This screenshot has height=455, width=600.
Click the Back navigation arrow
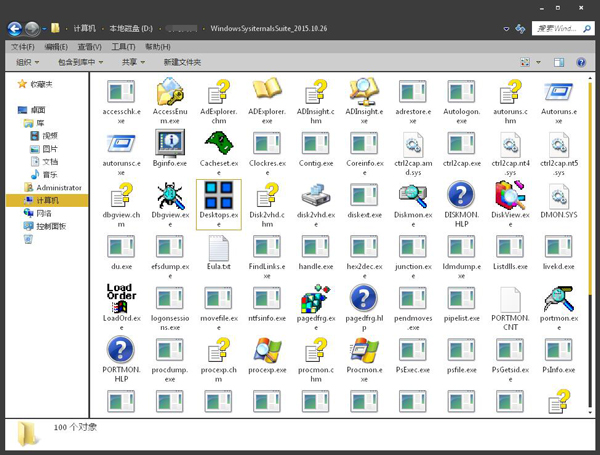[15, 29]
